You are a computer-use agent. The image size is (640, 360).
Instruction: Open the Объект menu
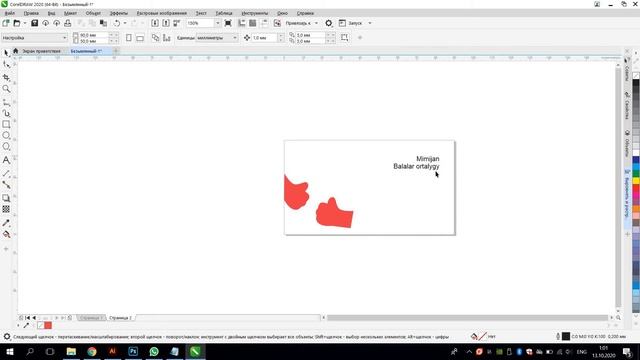point(93,13)
